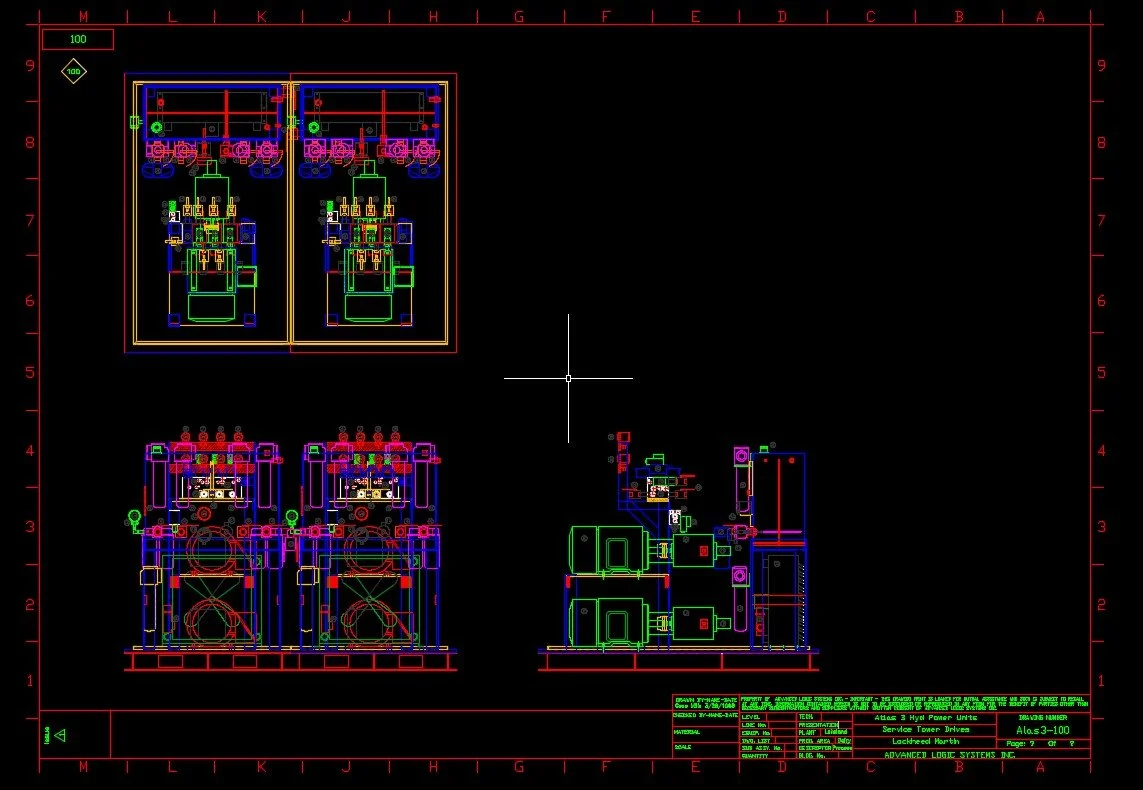Click the diamond-shaped 100 tag symbol
1143x790 pixels.
pyautogui.click(x=74, y=71)
